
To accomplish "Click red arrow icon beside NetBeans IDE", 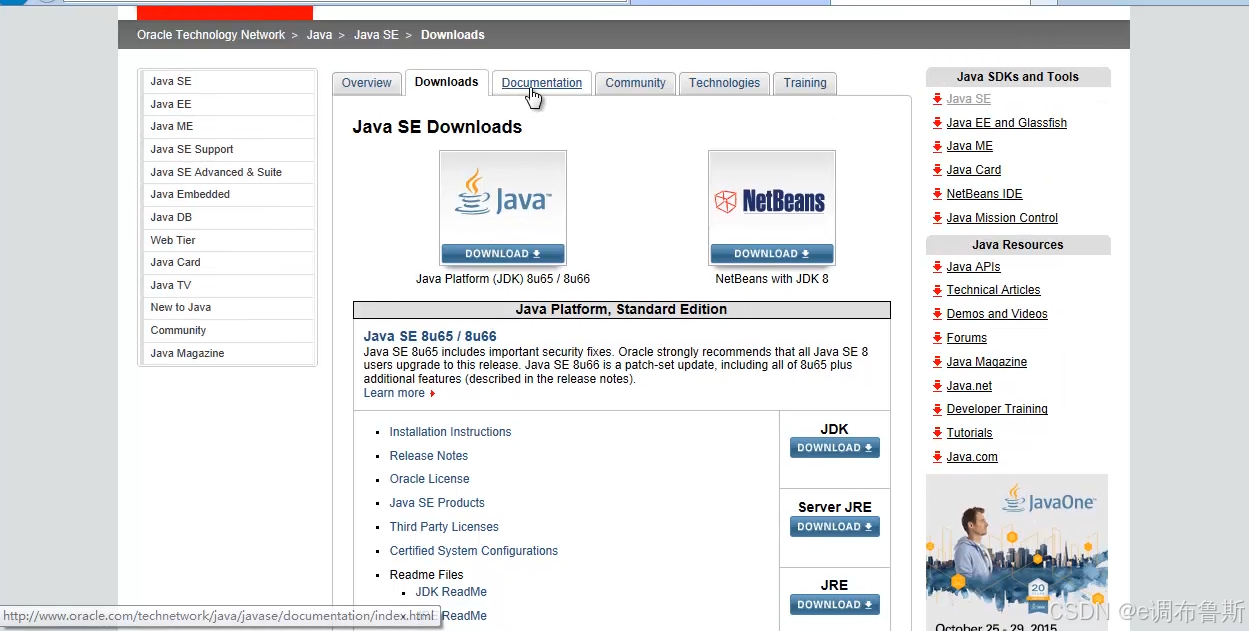I will 937,194.
